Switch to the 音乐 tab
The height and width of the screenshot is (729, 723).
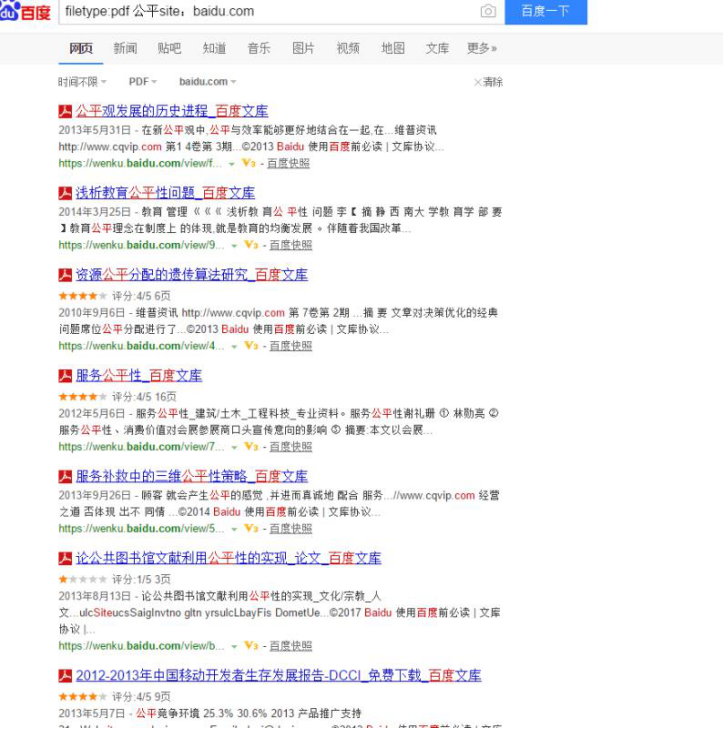tap(259, 48)
